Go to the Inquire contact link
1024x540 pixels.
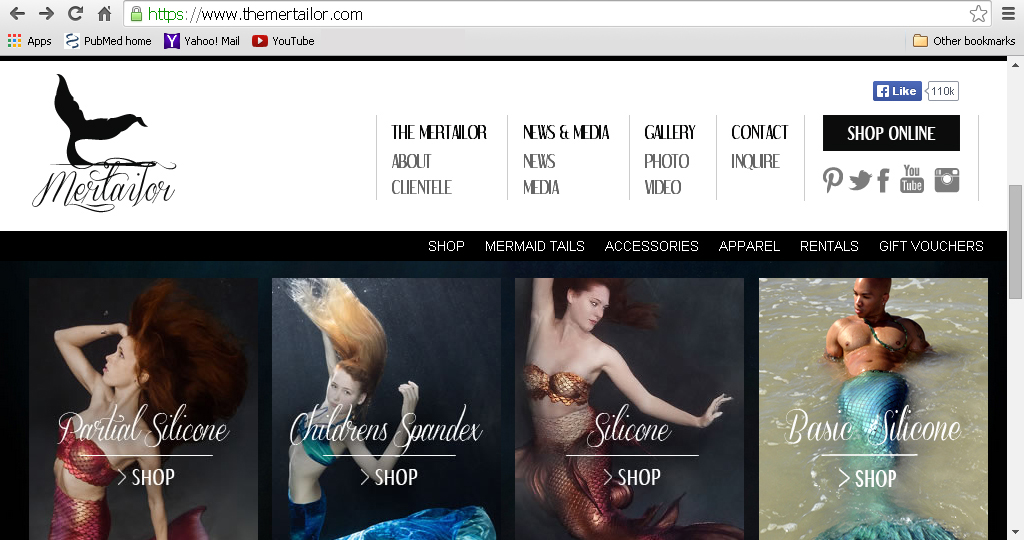(x=755, y=161)
